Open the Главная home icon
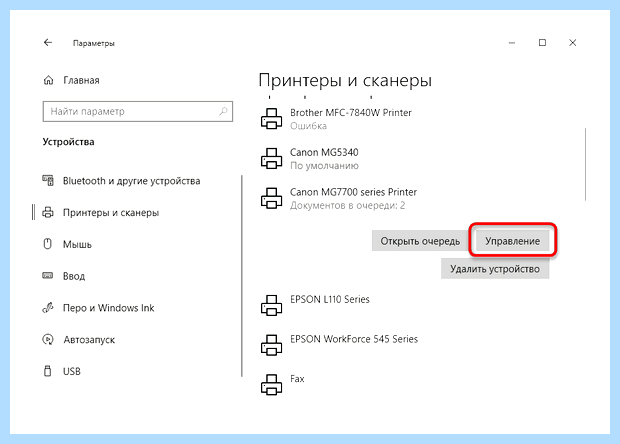Screen dimensions: 620x444 [48, 80]
